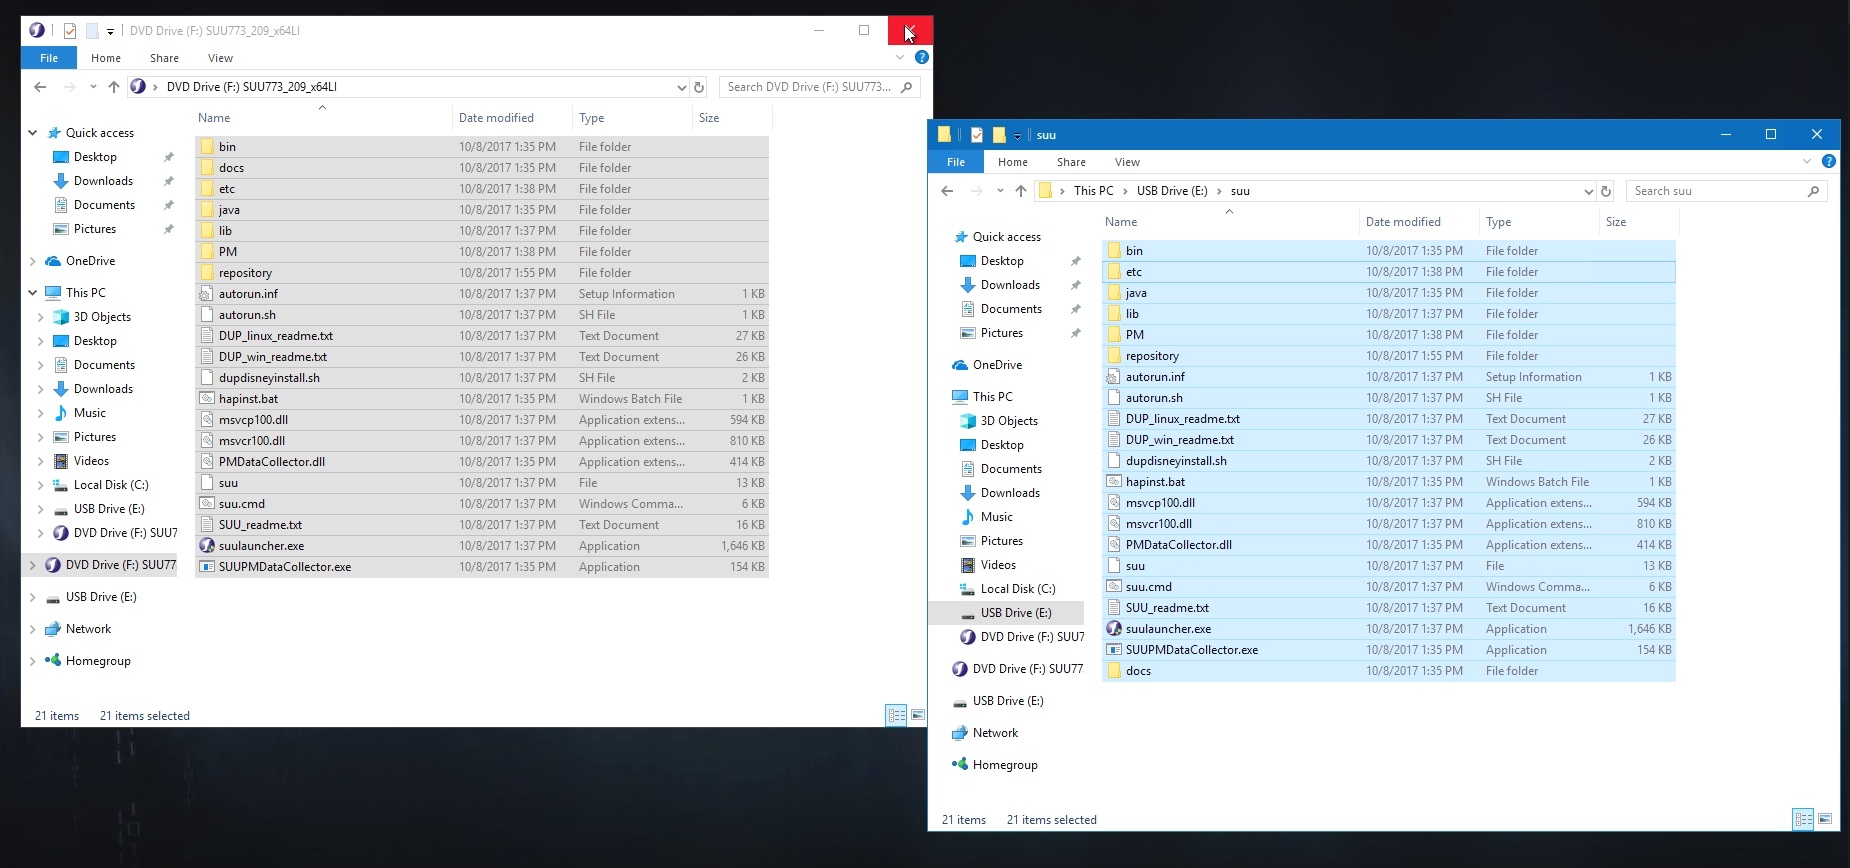Switch to large icons view in suu window
The image size is (1850, 868).
click(x=1825, y=819)
